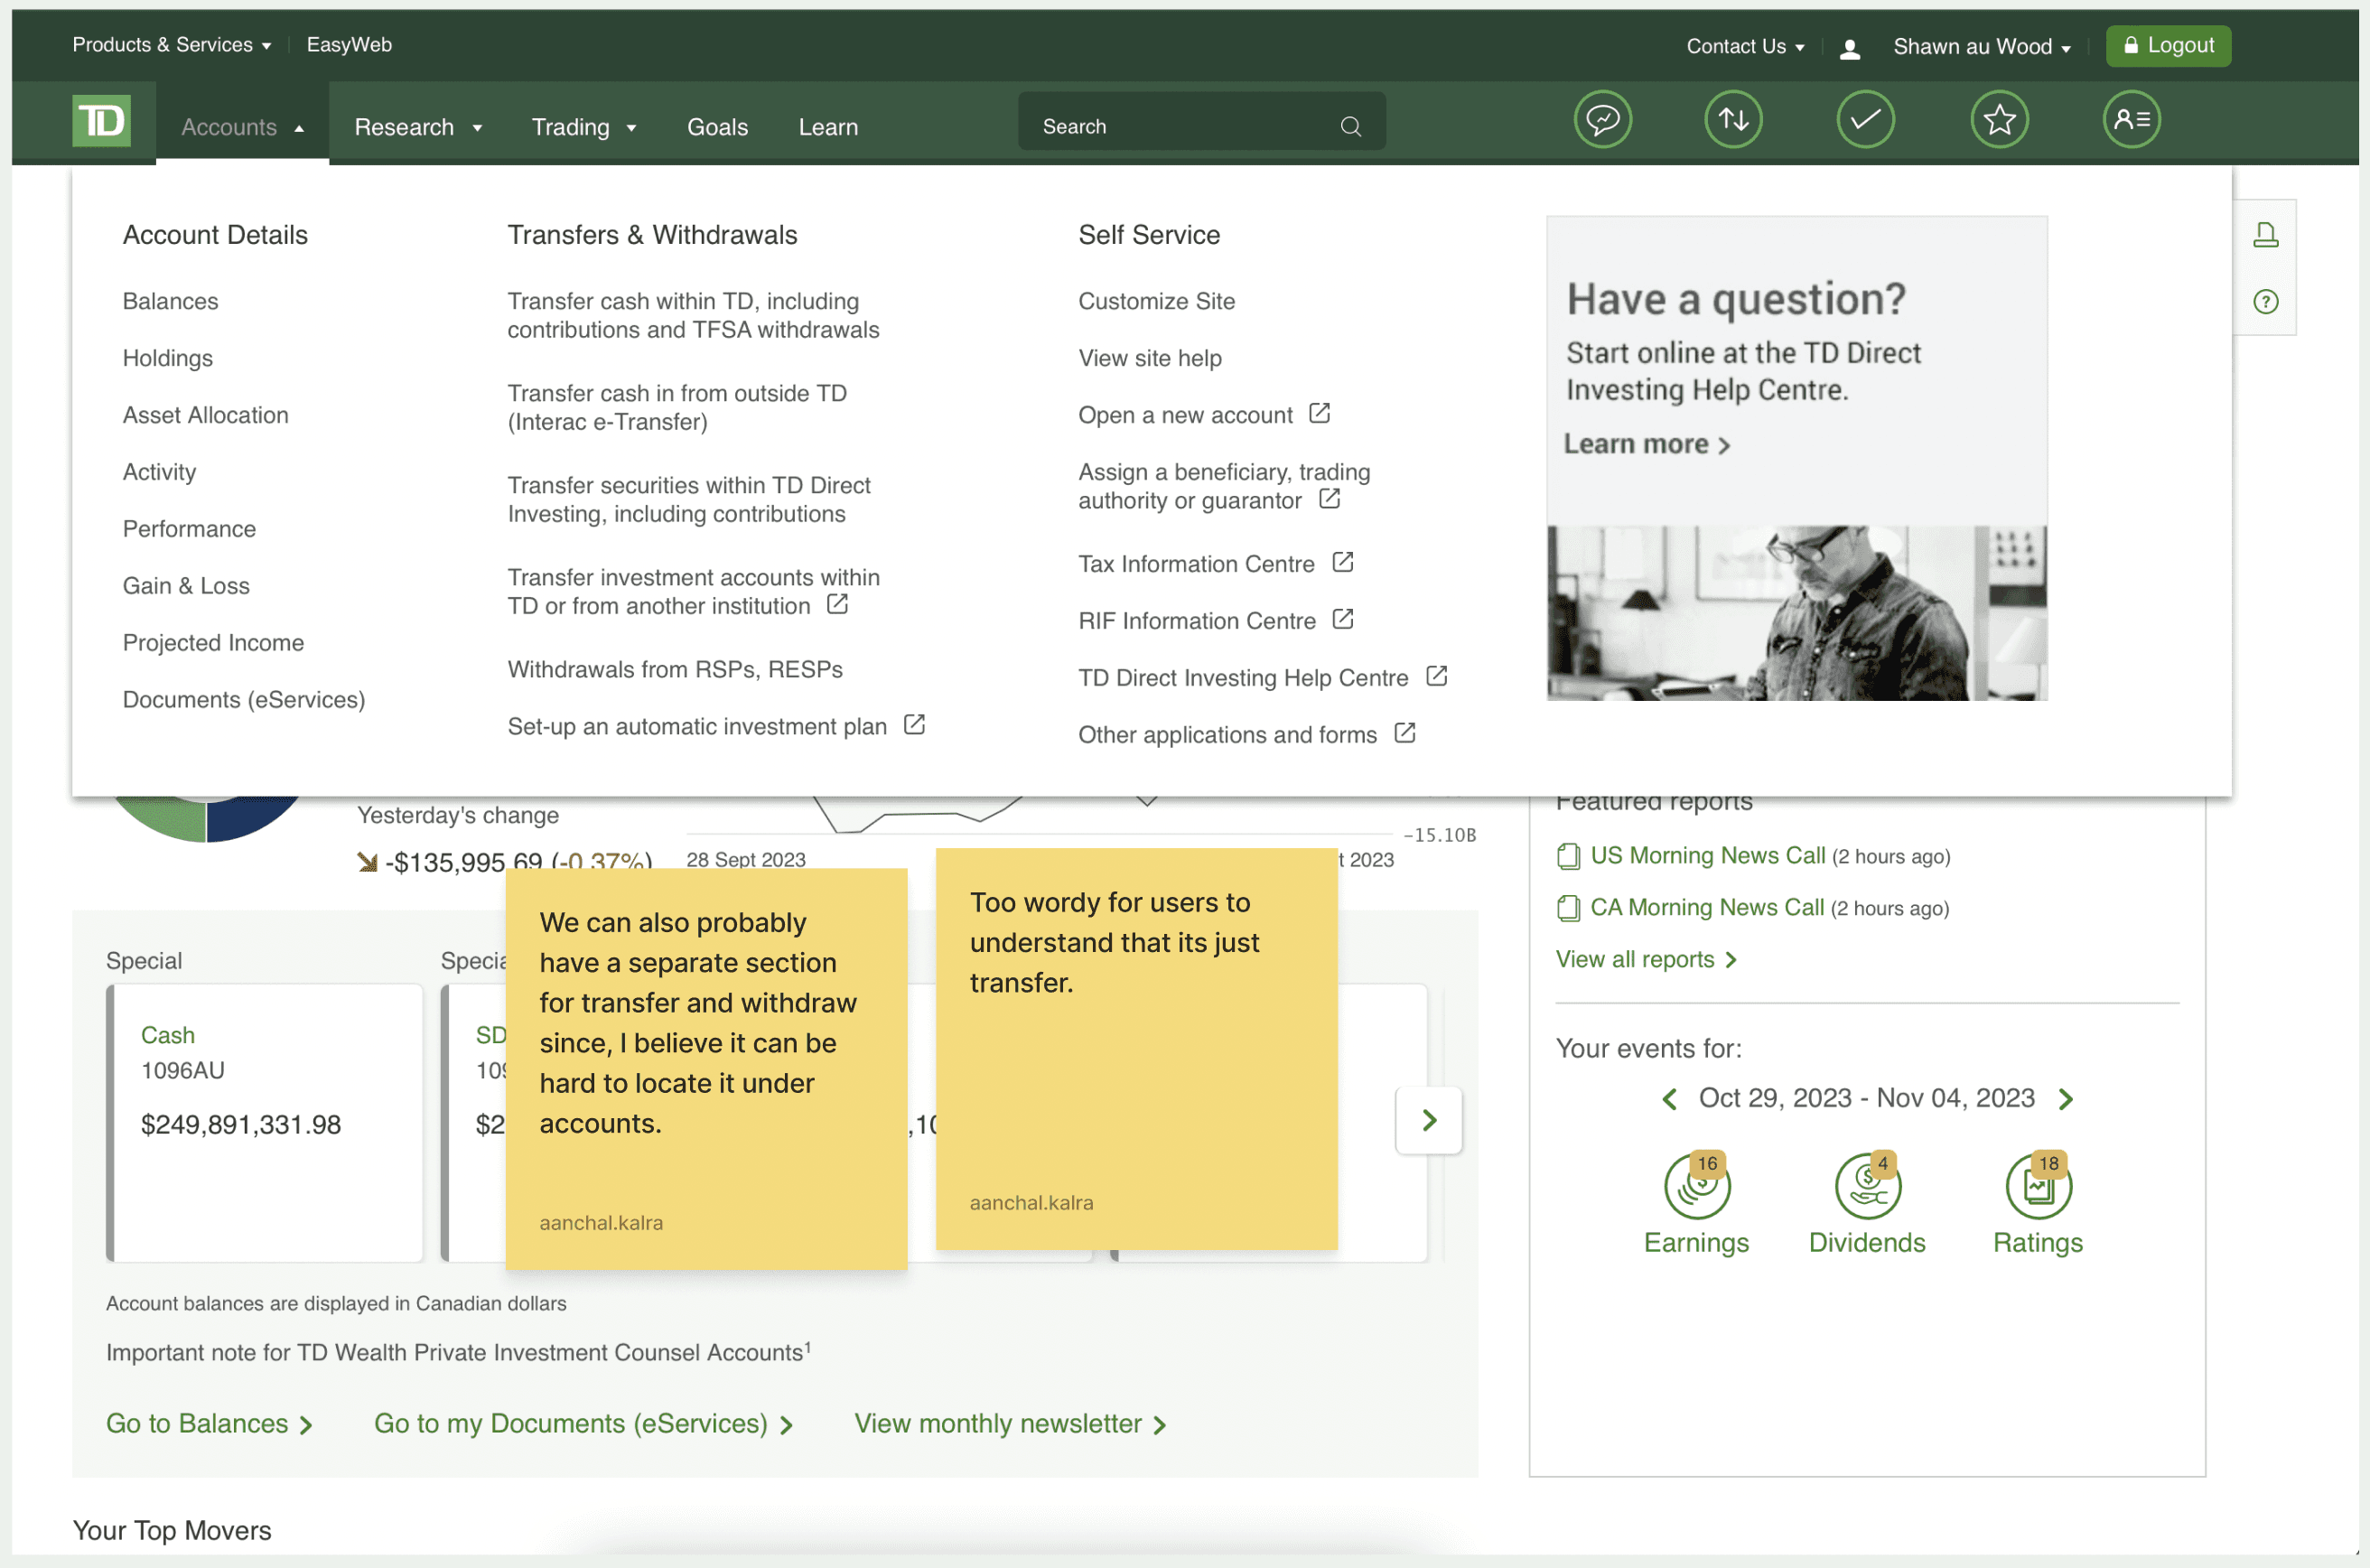Viewport: 2370px width, 1568px height.
Task: Open the star watchlist icon
Action: [1998, 120]
